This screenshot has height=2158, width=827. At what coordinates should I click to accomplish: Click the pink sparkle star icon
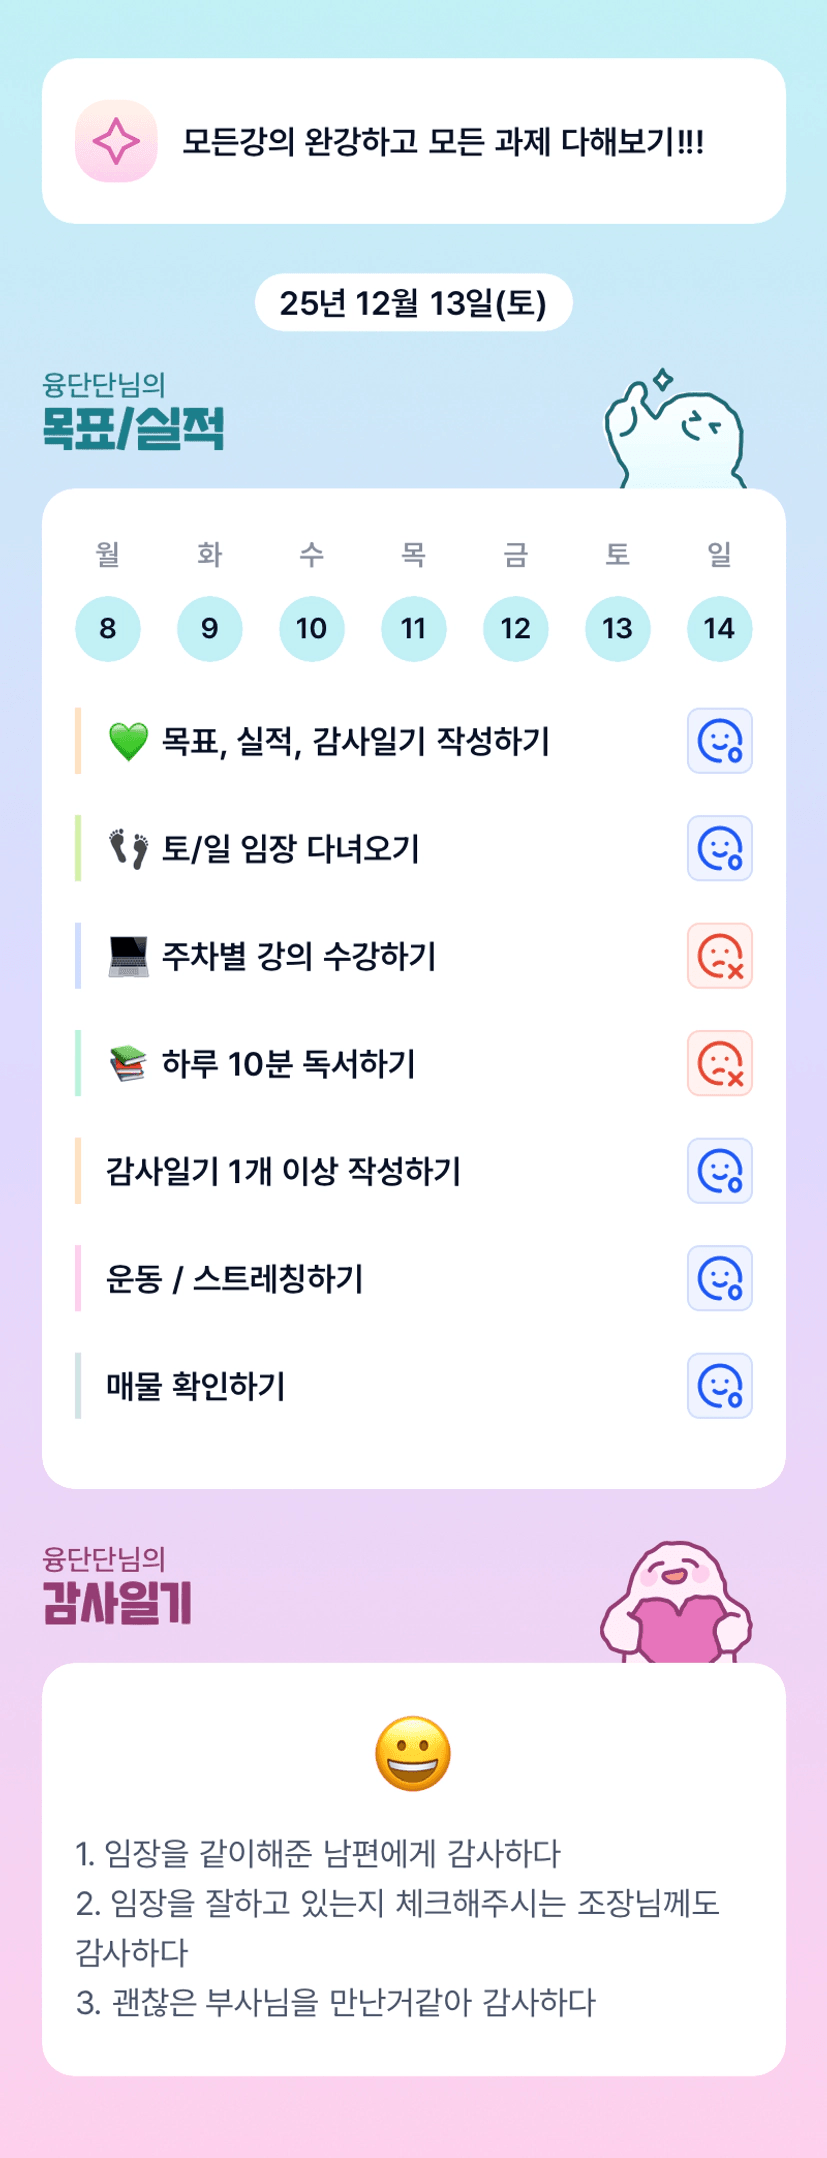point(116,141)
